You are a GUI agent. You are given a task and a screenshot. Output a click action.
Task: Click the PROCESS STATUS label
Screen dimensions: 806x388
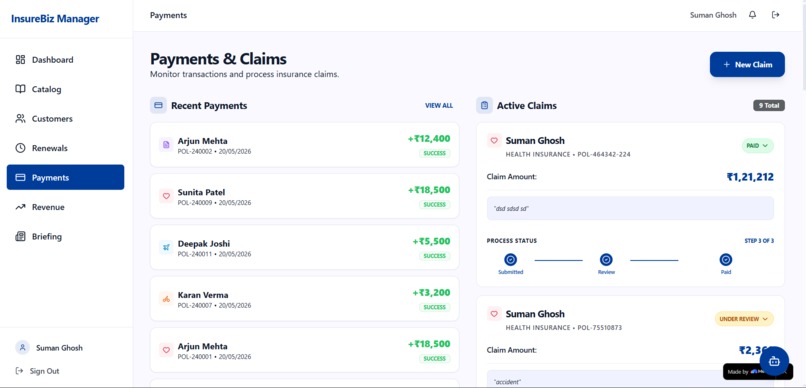point(511,241)
